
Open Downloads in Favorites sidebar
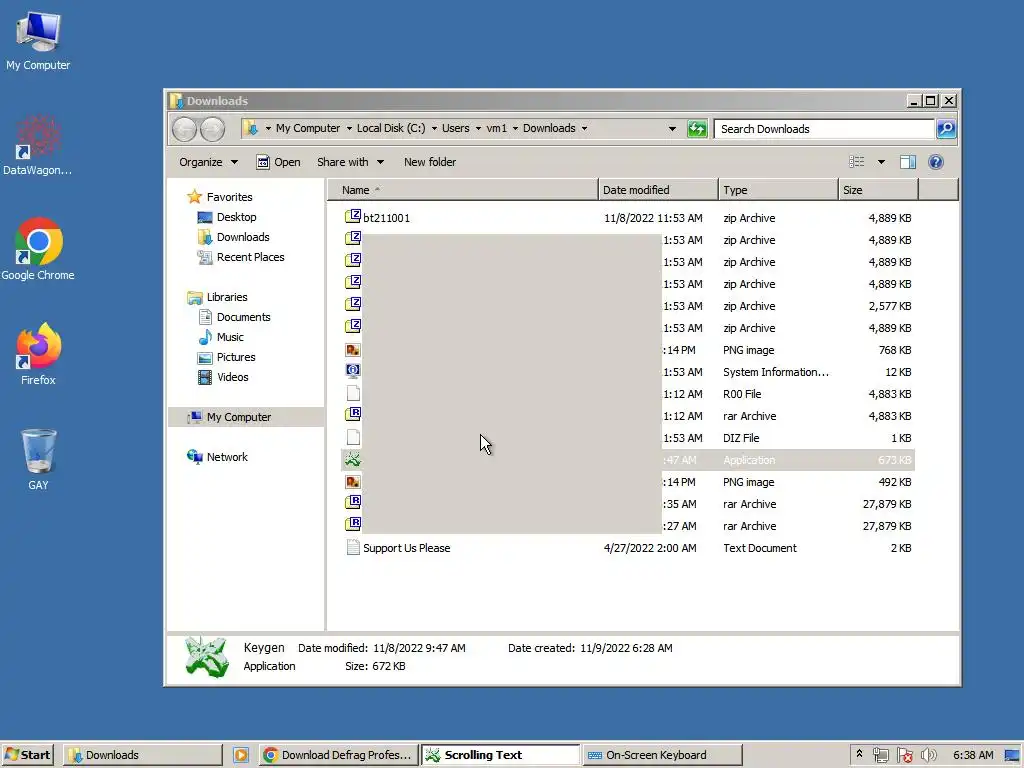[233, 237]
